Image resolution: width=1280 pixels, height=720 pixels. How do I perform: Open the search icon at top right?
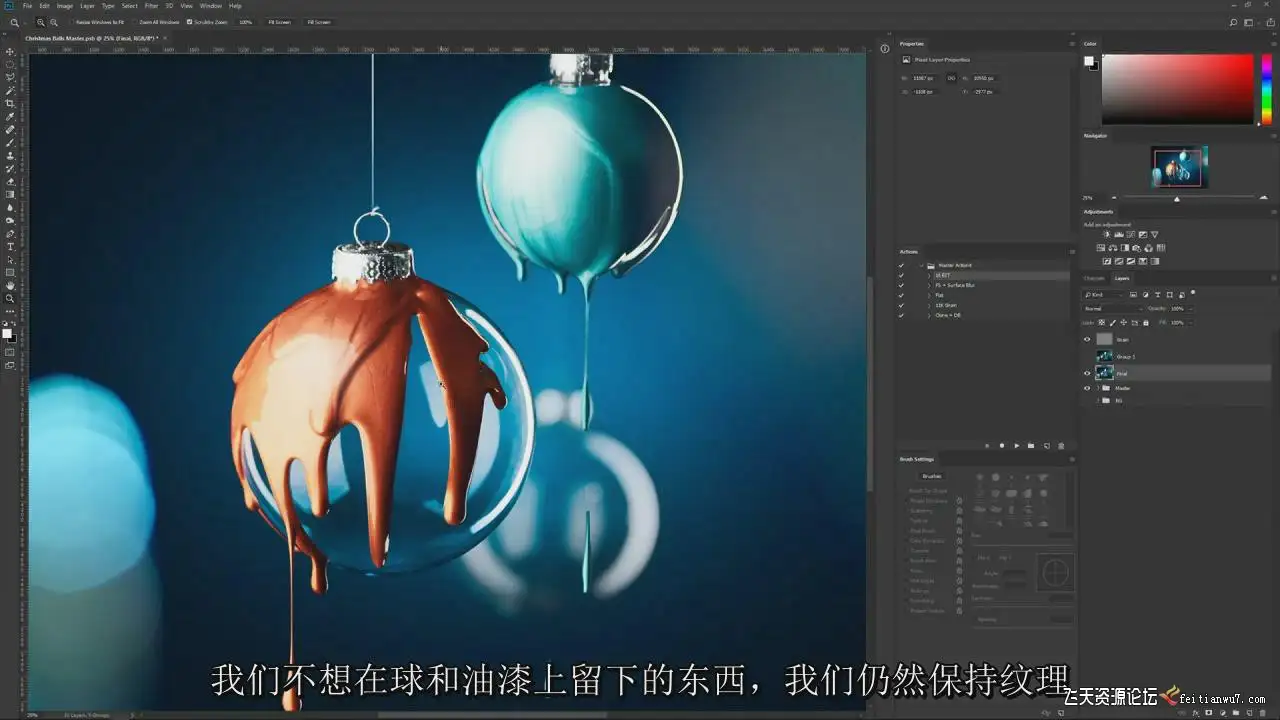1234,21
